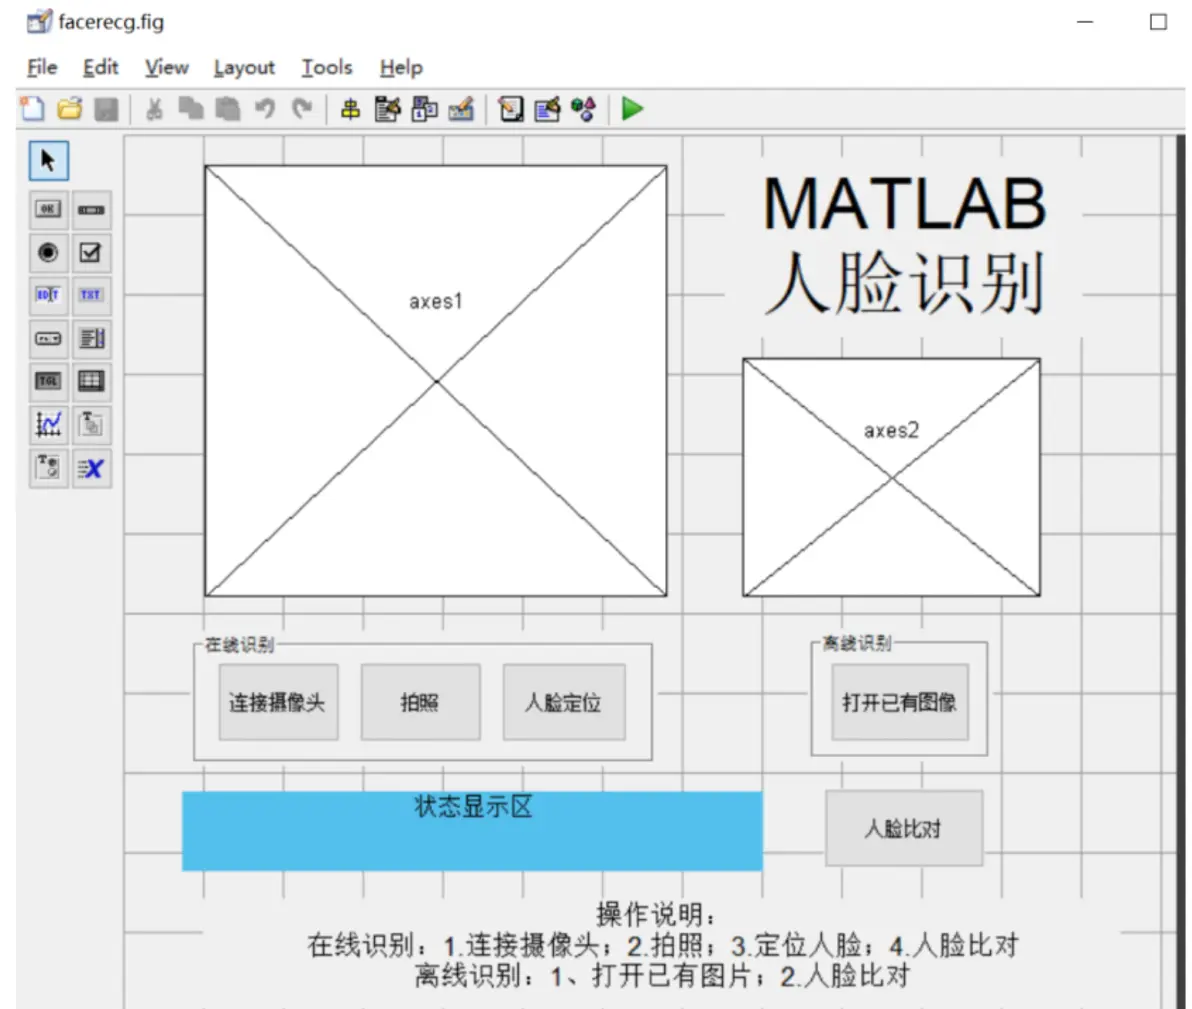This screenshot has height=1009, width=1192.
Task: Select the 人脸比对 push button
Action: click(904, 828)
